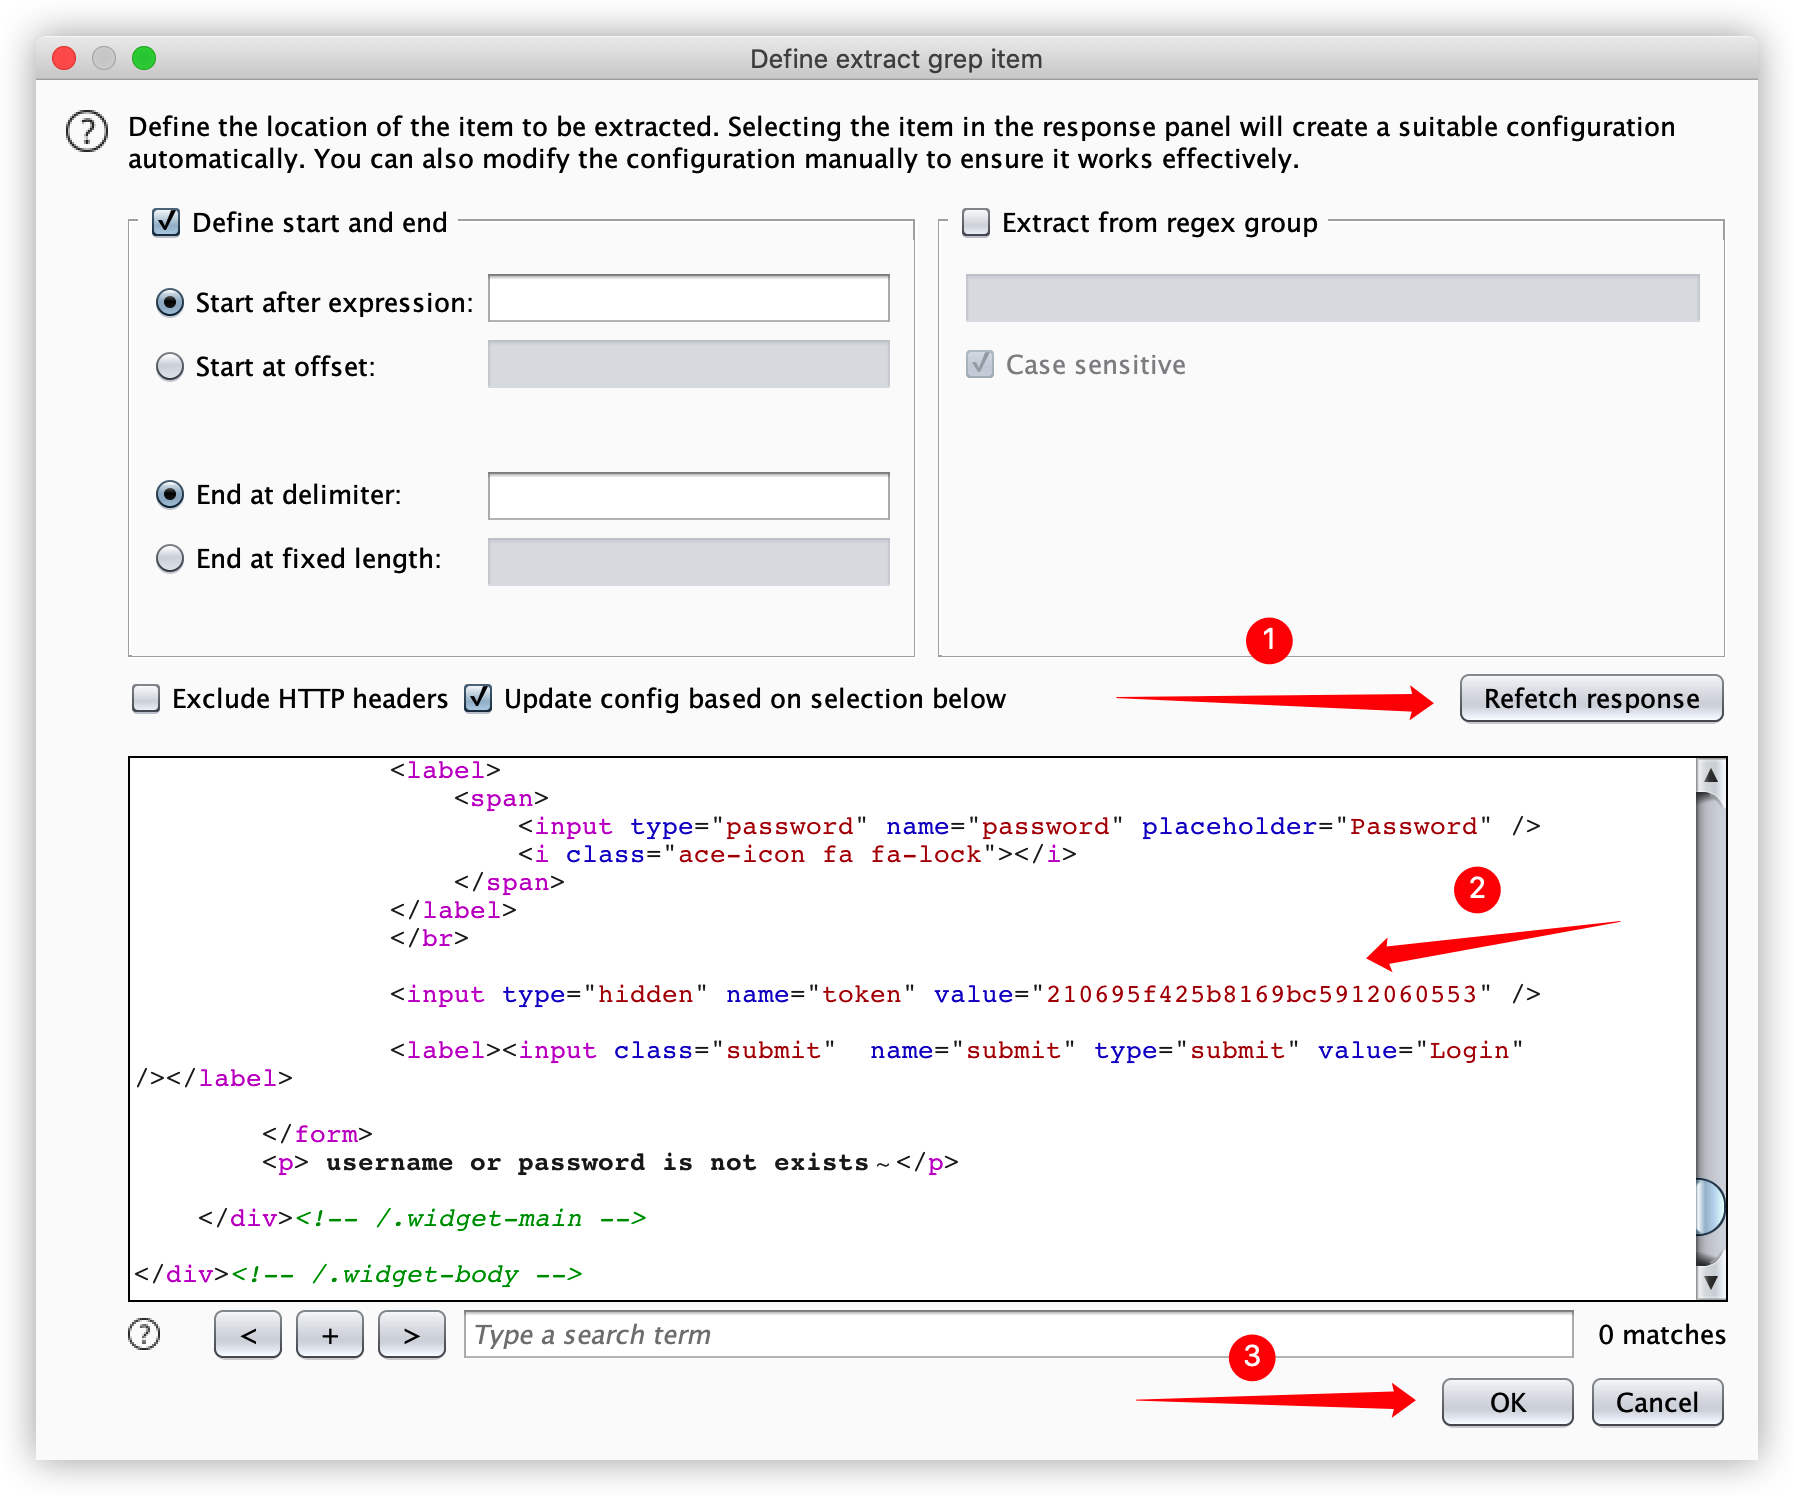
Task: Click the scrollbar up arrow in response panel
Action: point(1710,775)
